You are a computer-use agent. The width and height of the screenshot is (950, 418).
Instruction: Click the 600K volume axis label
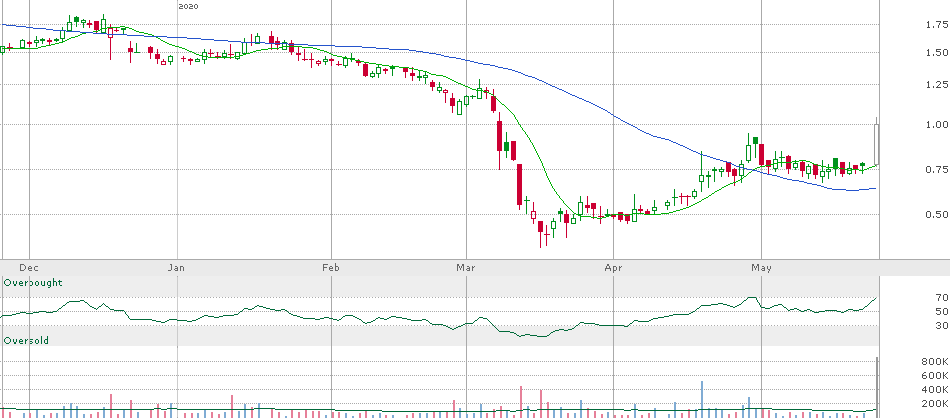pyautogui.click(x=935, y=376)
